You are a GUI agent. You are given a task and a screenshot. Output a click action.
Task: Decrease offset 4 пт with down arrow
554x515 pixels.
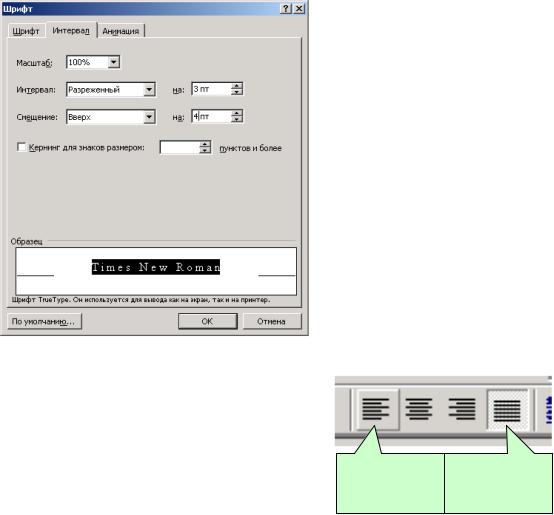[x=237, y=119]
